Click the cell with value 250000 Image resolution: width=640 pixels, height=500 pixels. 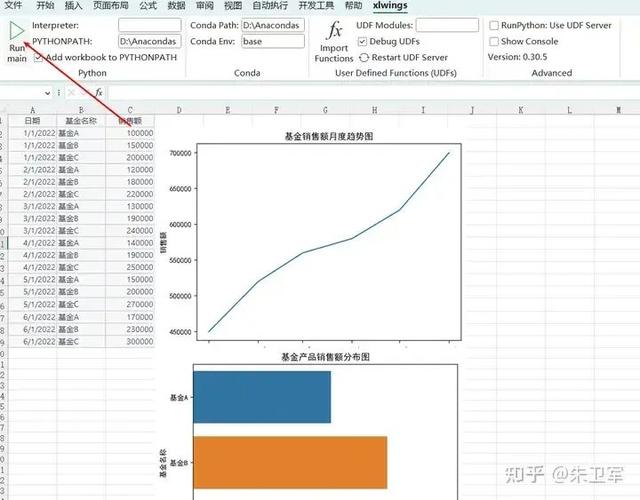(130, 267)
